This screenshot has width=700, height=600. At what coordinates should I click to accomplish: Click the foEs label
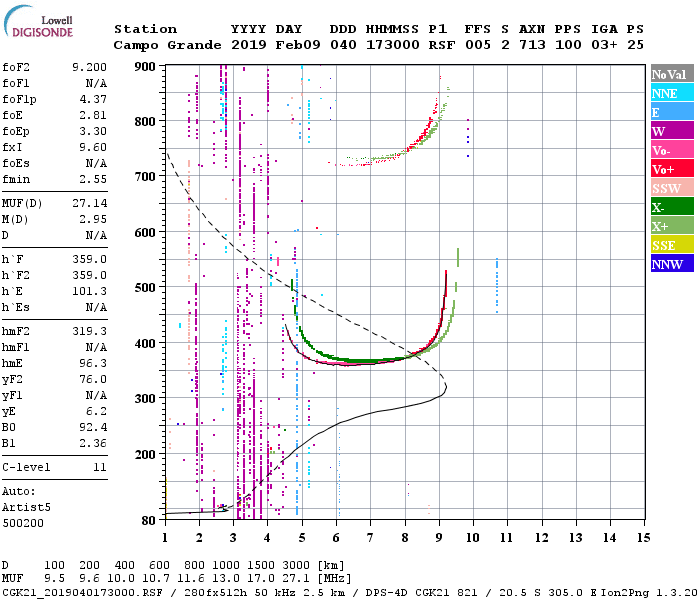click(16, 163)
